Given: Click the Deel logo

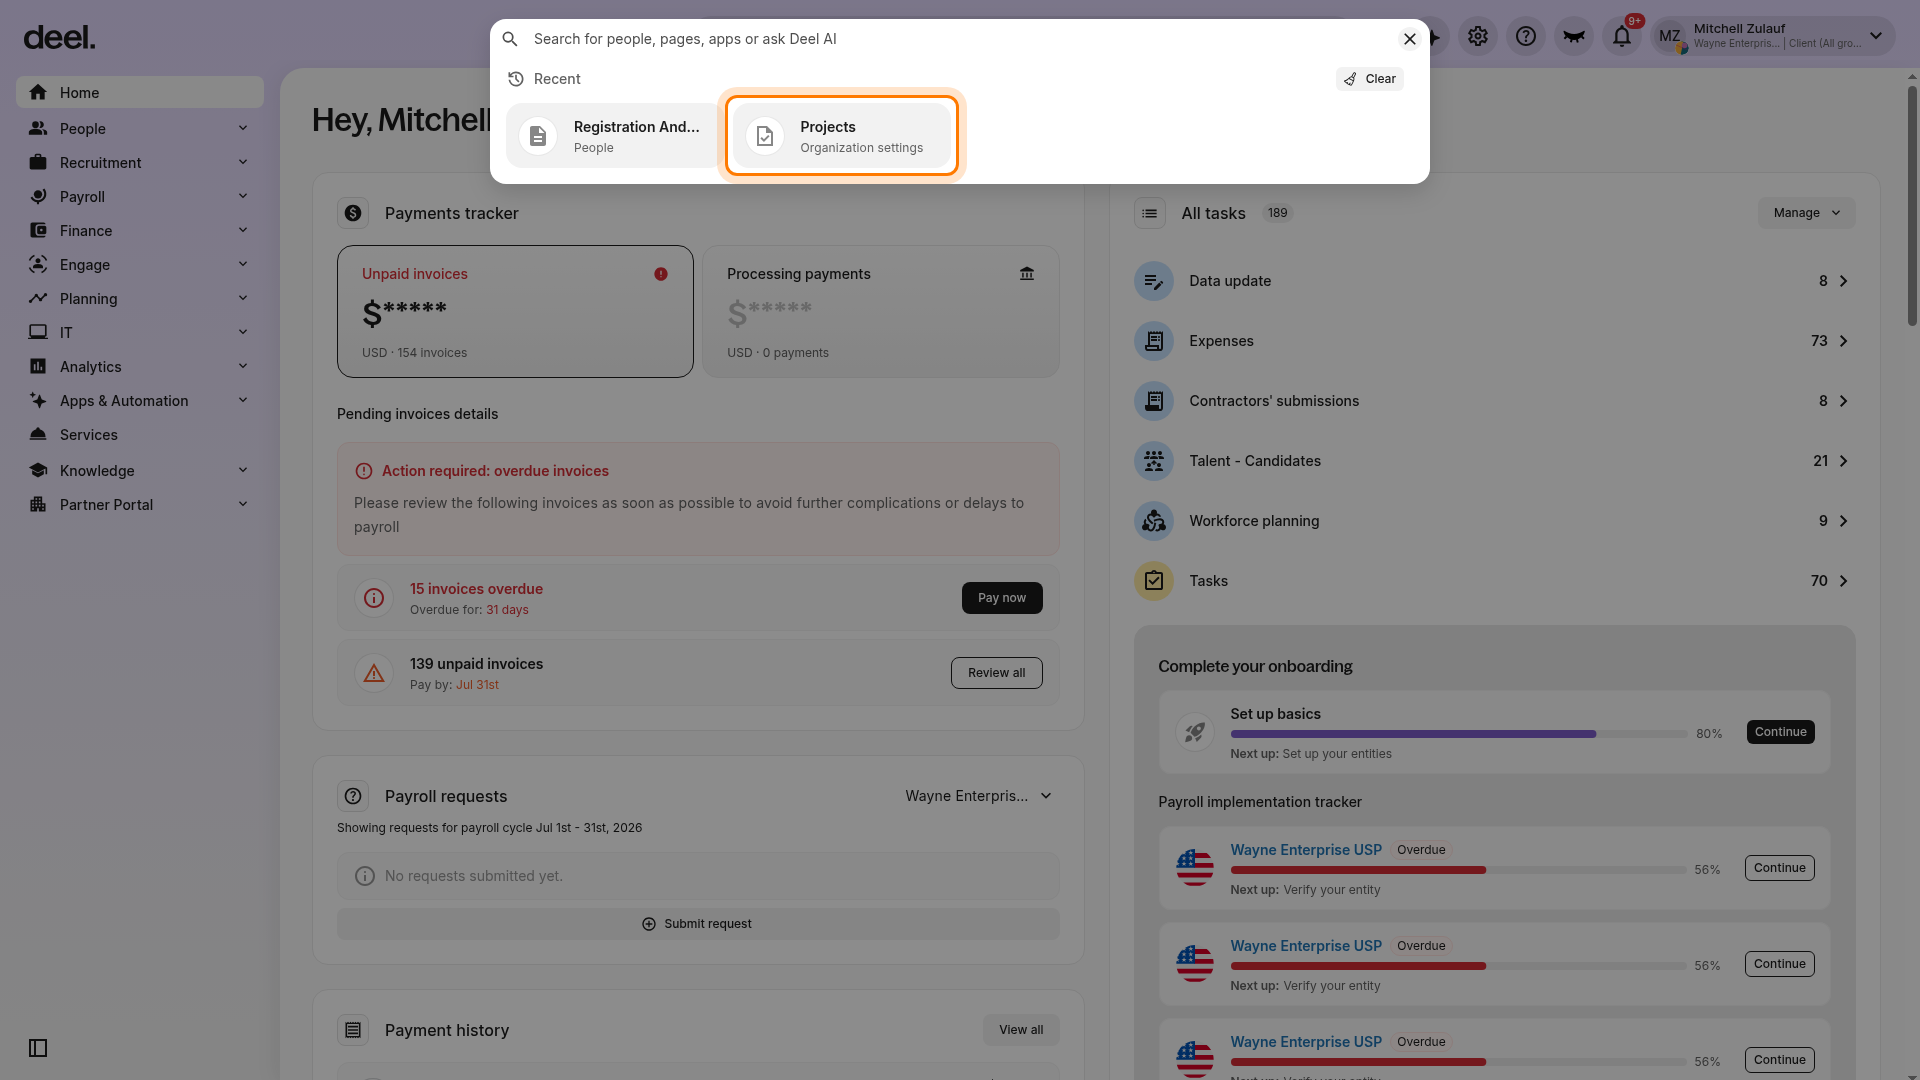Looking at the screenshot, I should pyautogui.click(x=59, y=38).
